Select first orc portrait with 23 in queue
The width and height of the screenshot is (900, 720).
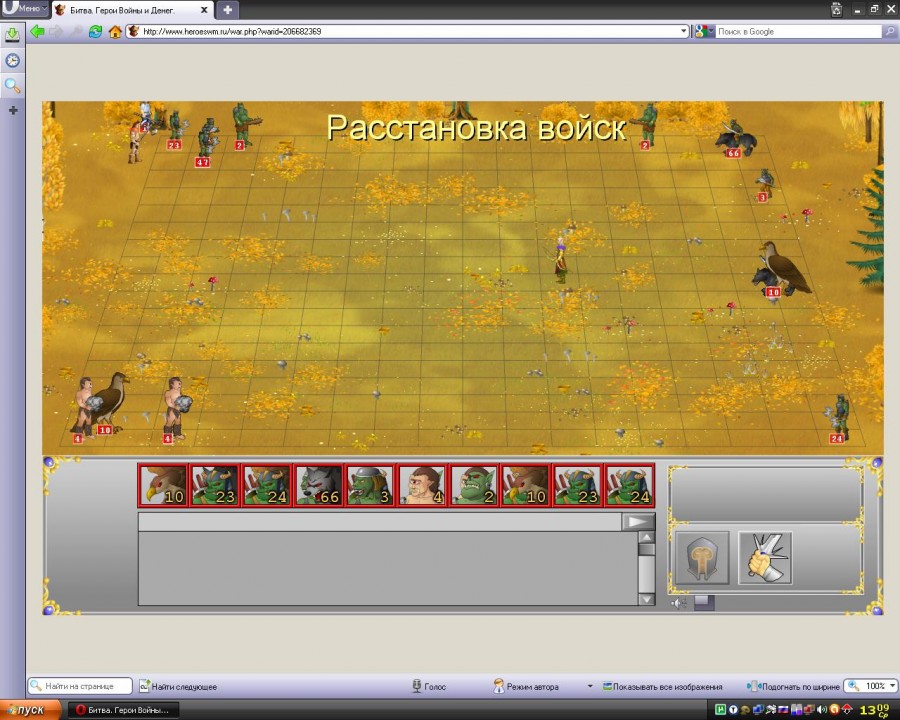[x=215, y=485]
